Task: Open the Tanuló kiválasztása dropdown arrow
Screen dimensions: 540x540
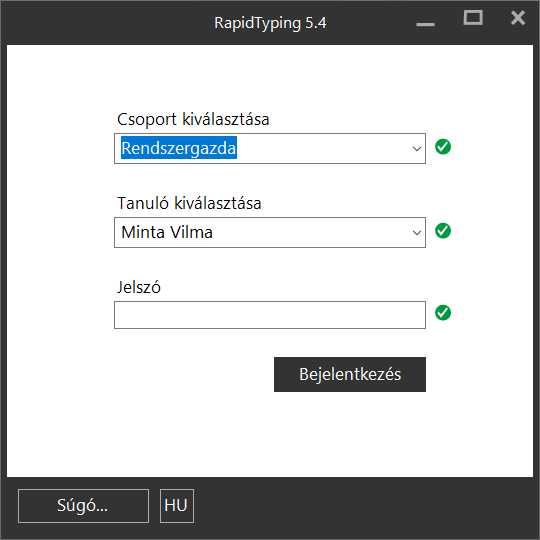Action: [417, 233]
